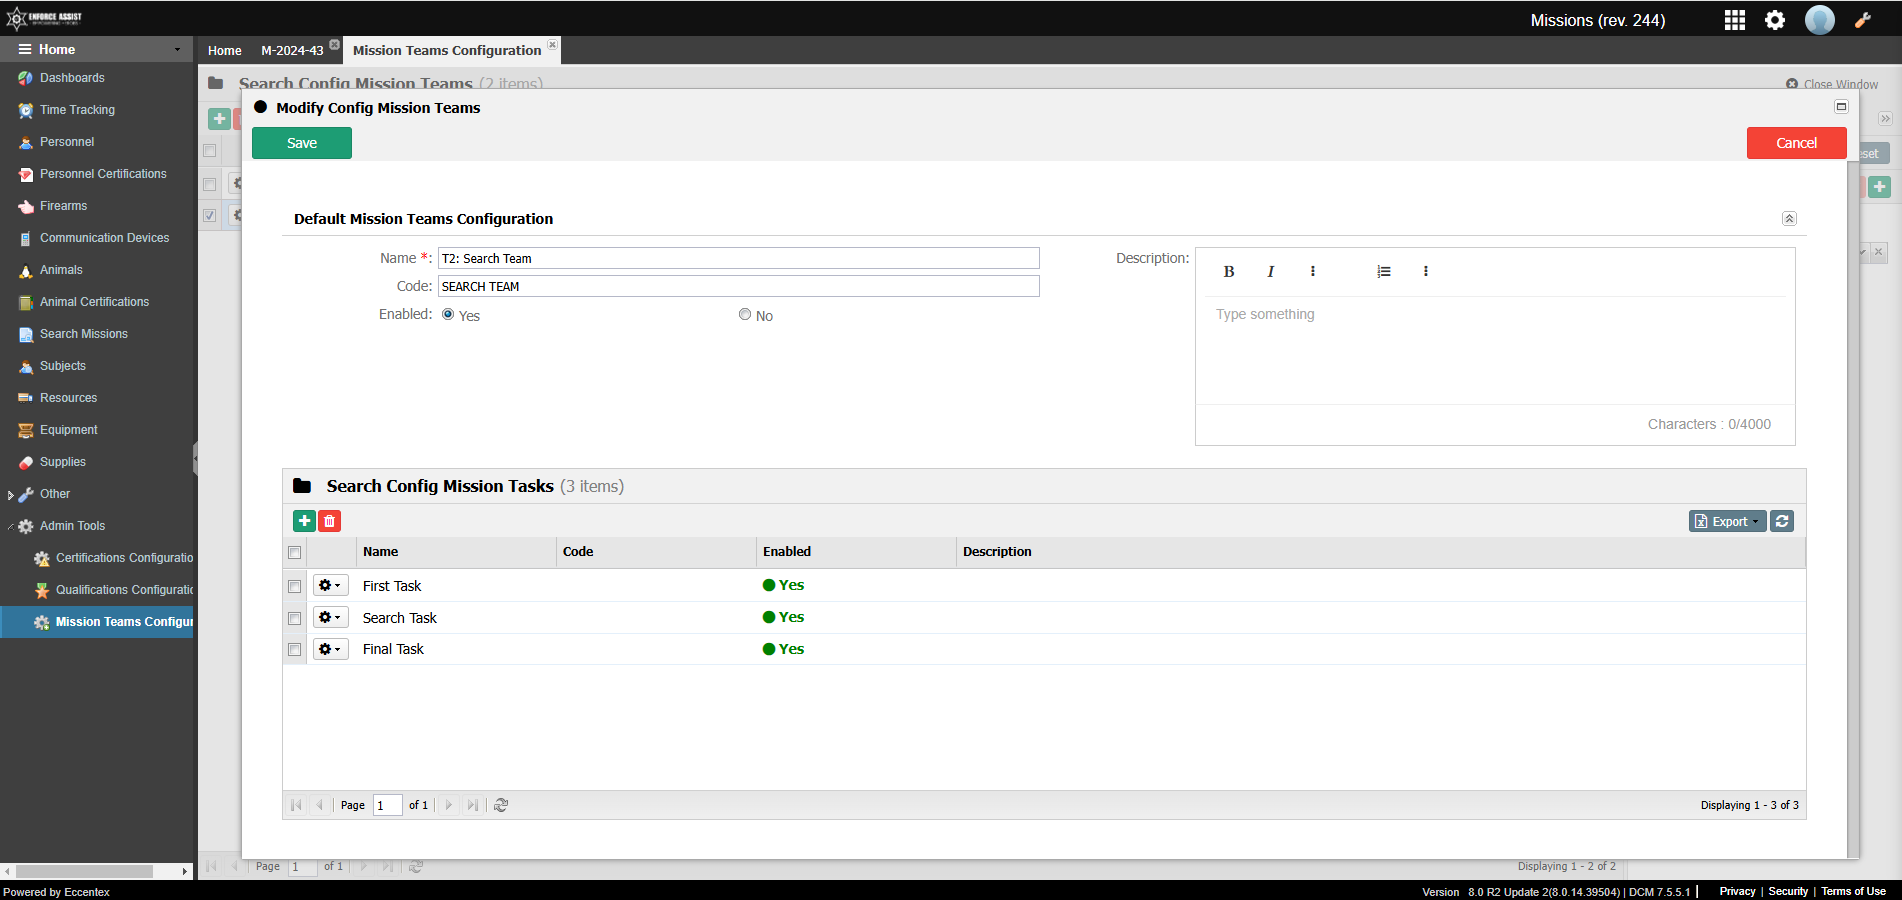Tick the select-all checkbox in tasks header
Screen dimensions: 1902x900
[294, 553]
